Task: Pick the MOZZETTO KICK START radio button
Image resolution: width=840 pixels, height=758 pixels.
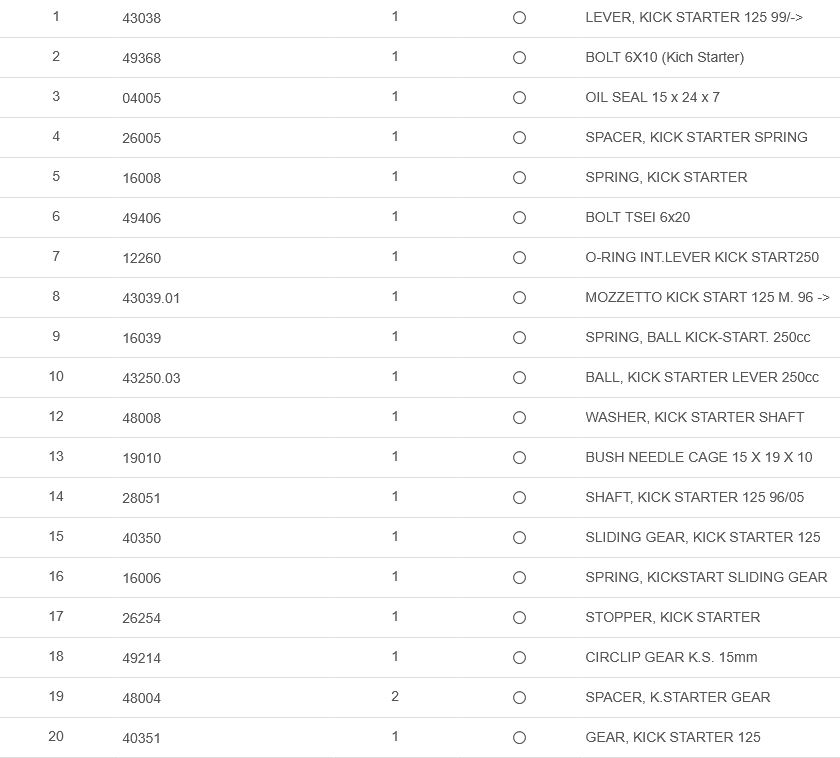Action: pos(519,298)
